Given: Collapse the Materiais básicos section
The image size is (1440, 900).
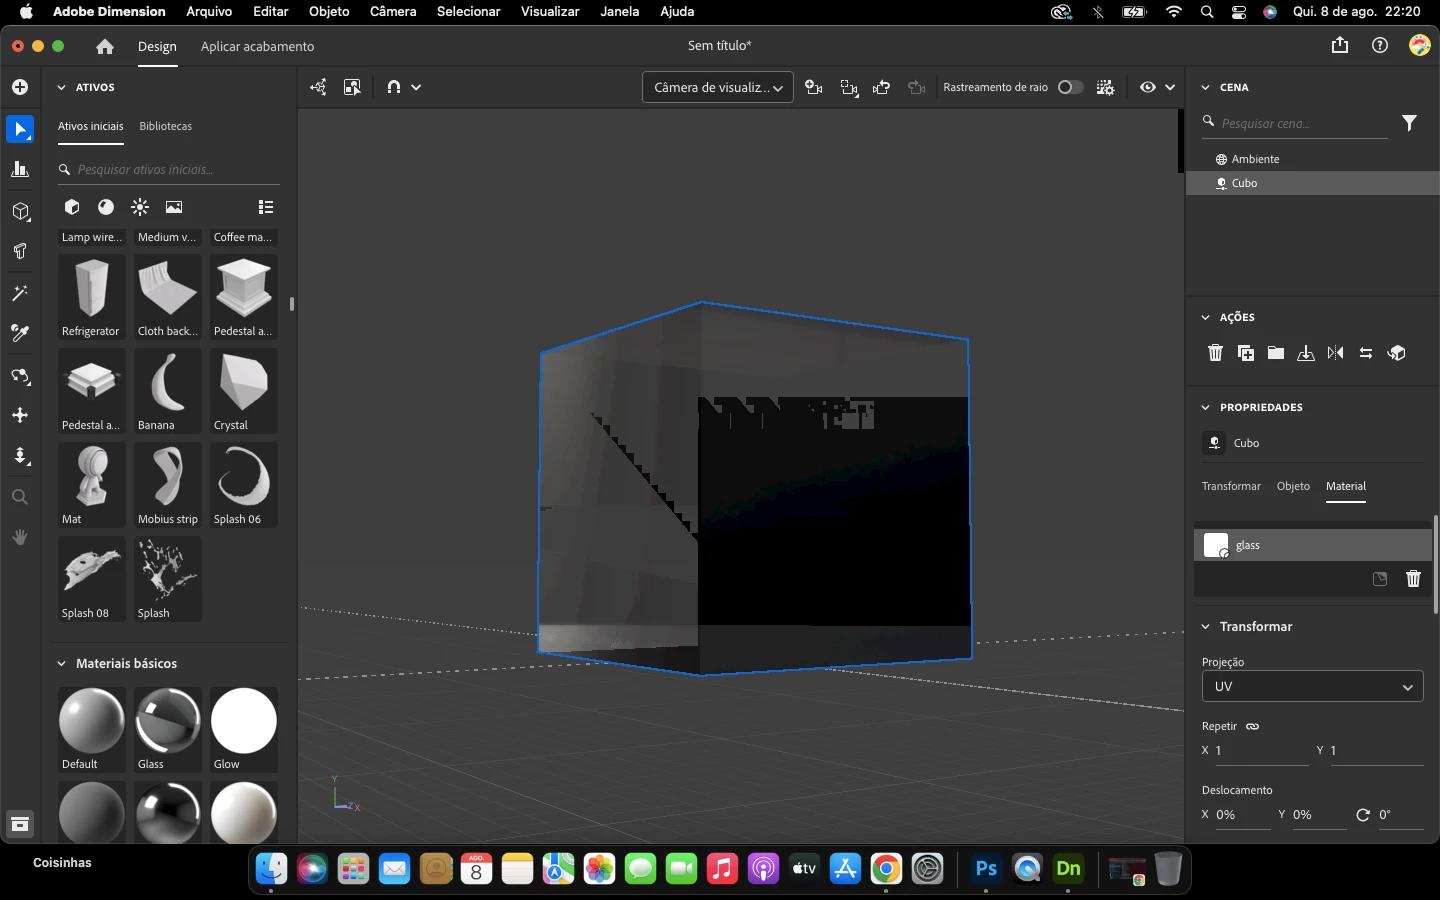Looking at the screenshot, I should (x=61, y=663).
